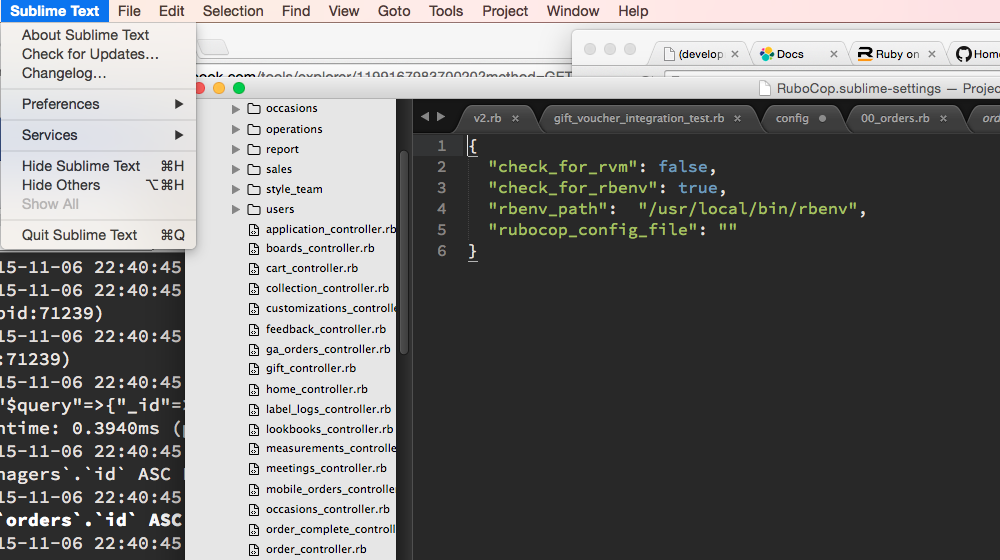
Task: Open order_controller.rb from the sidebar
Action: point(316,549)
